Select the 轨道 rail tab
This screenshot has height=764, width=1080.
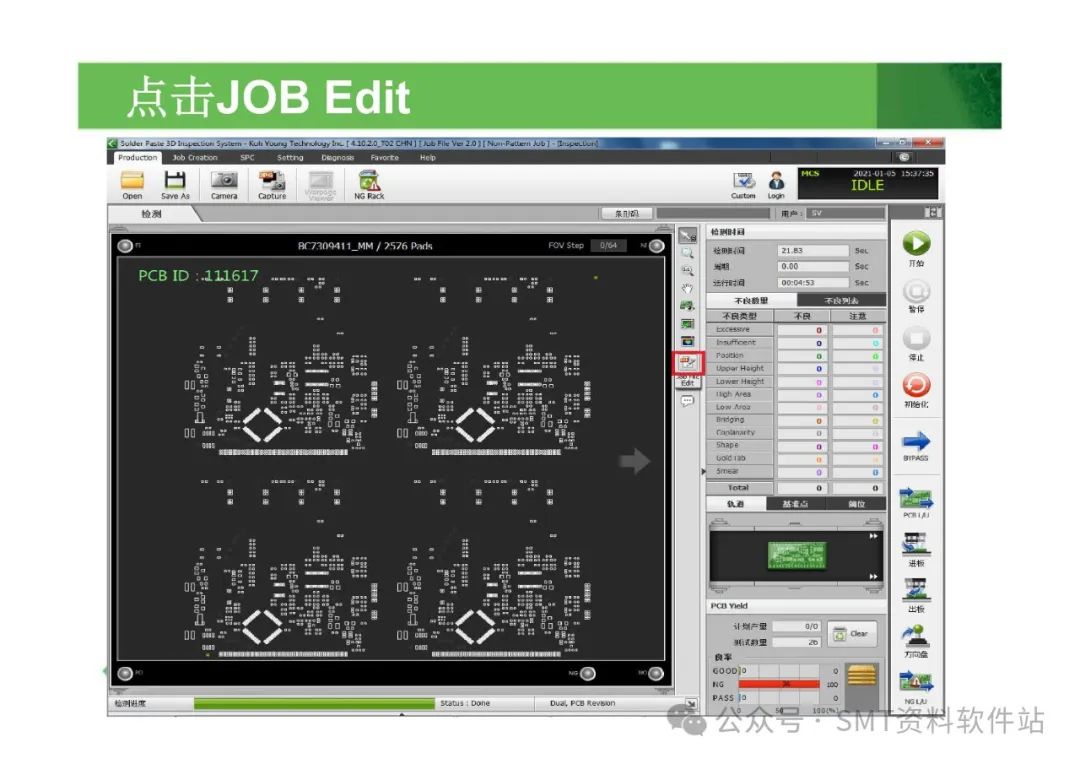(x=736, y=504)
